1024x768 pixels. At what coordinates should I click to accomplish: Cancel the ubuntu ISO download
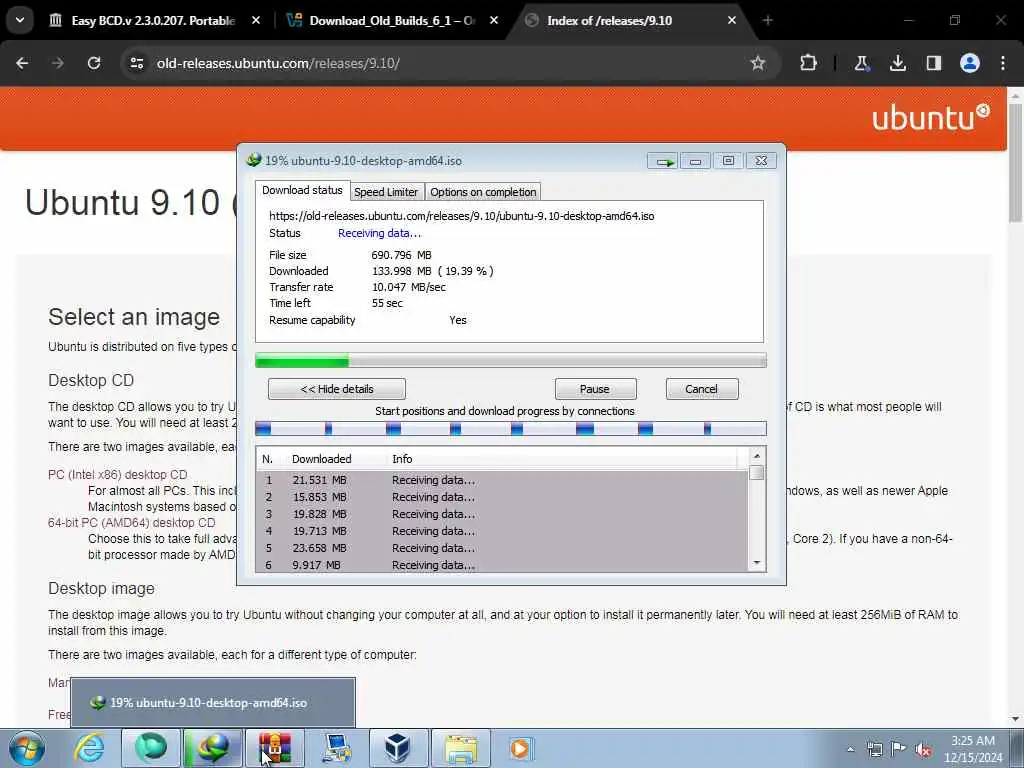click(x=702, y=389)
